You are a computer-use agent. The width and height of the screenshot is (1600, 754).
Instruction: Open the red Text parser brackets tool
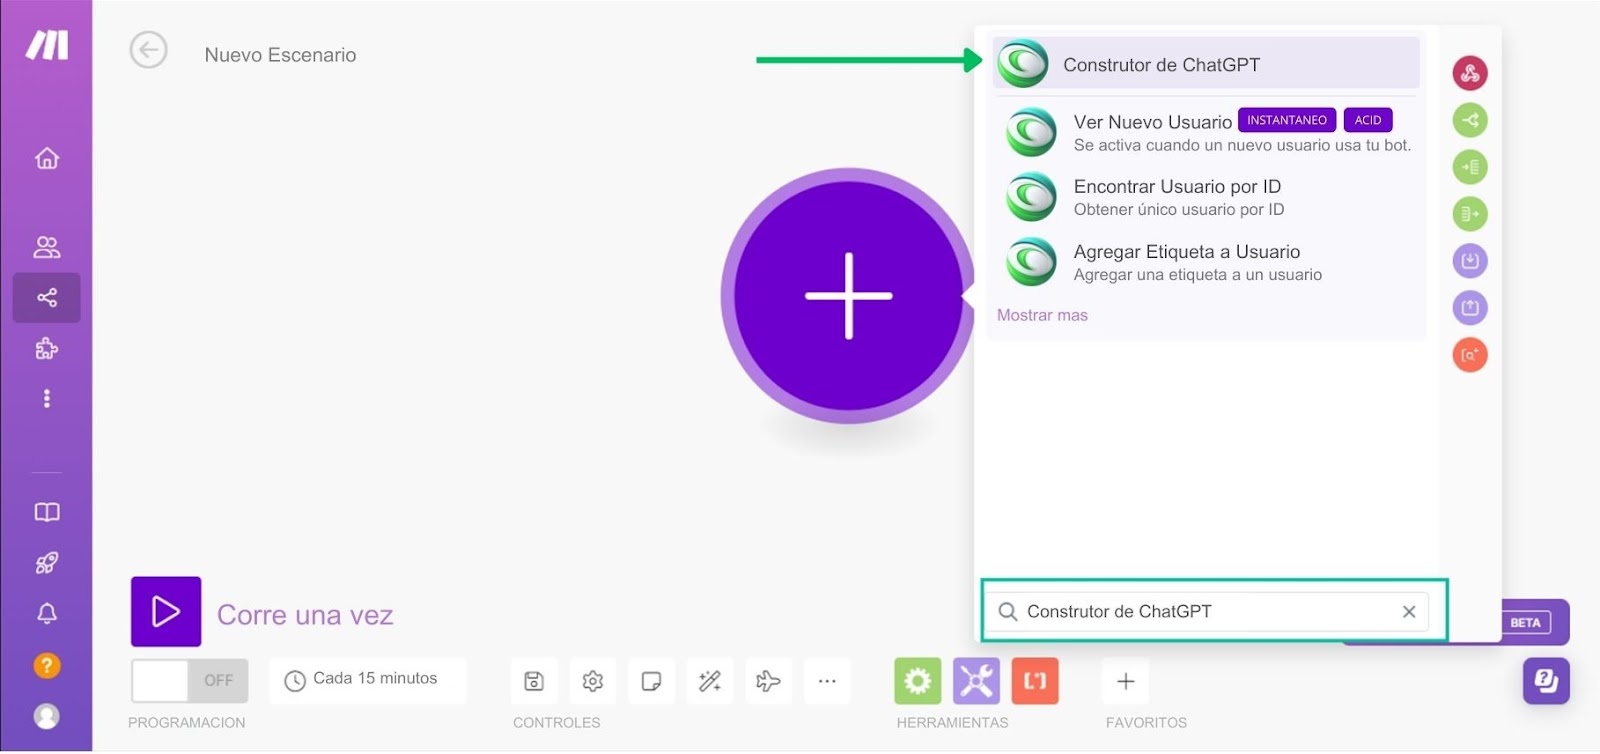pos(1035,681)
